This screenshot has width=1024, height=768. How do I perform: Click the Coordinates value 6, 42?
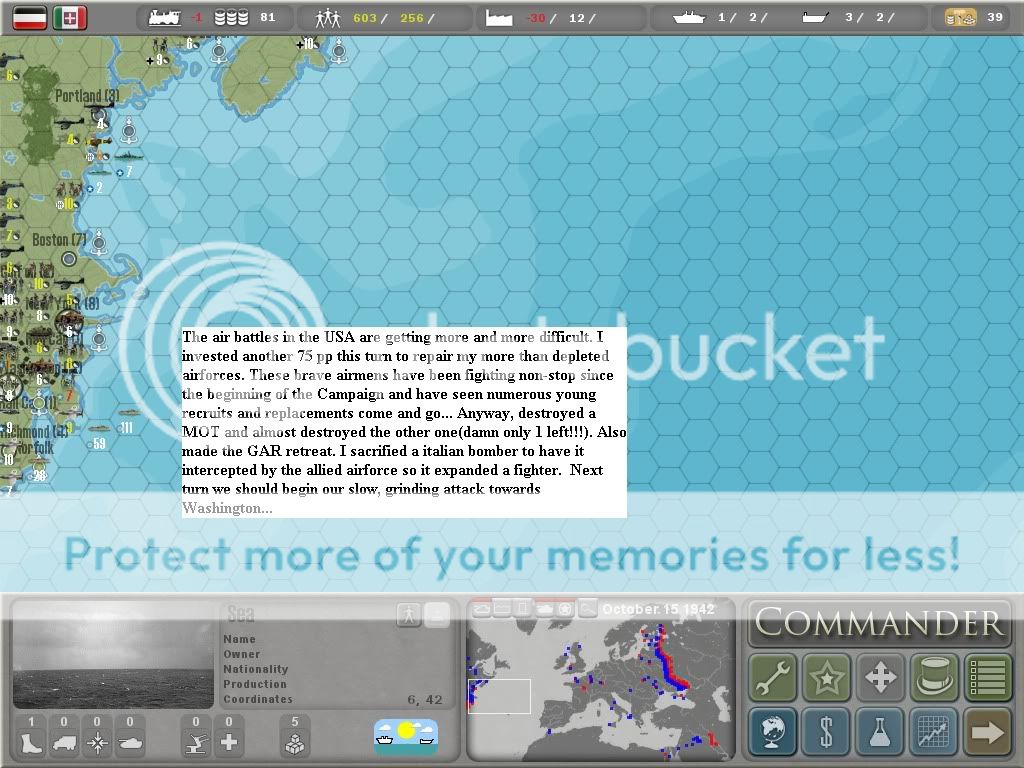[x=424, y=700]
